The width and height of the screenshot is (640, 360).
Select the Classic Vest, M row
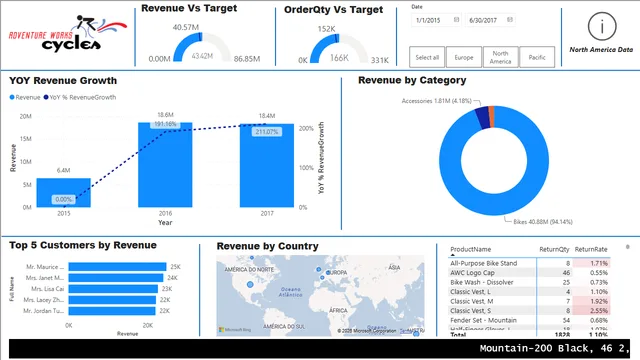[x=529, y=301]
